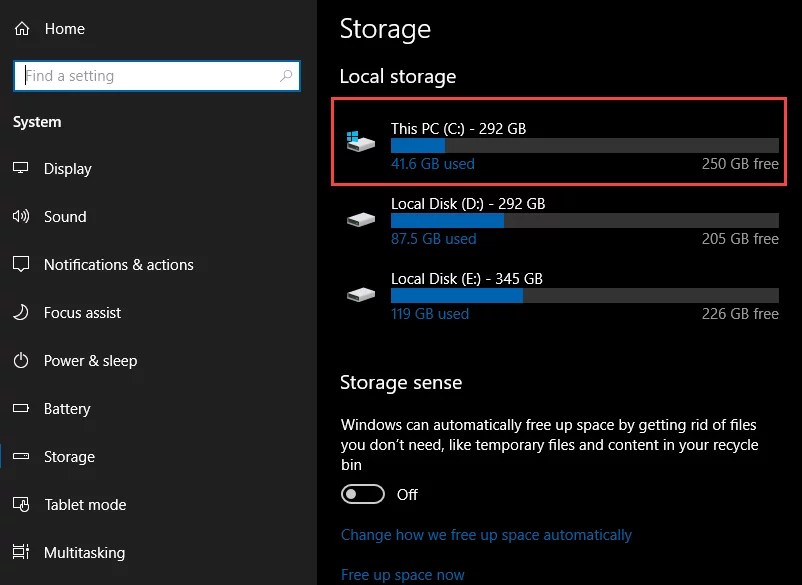Open Notifications & actions via its icon

[21, 265]
